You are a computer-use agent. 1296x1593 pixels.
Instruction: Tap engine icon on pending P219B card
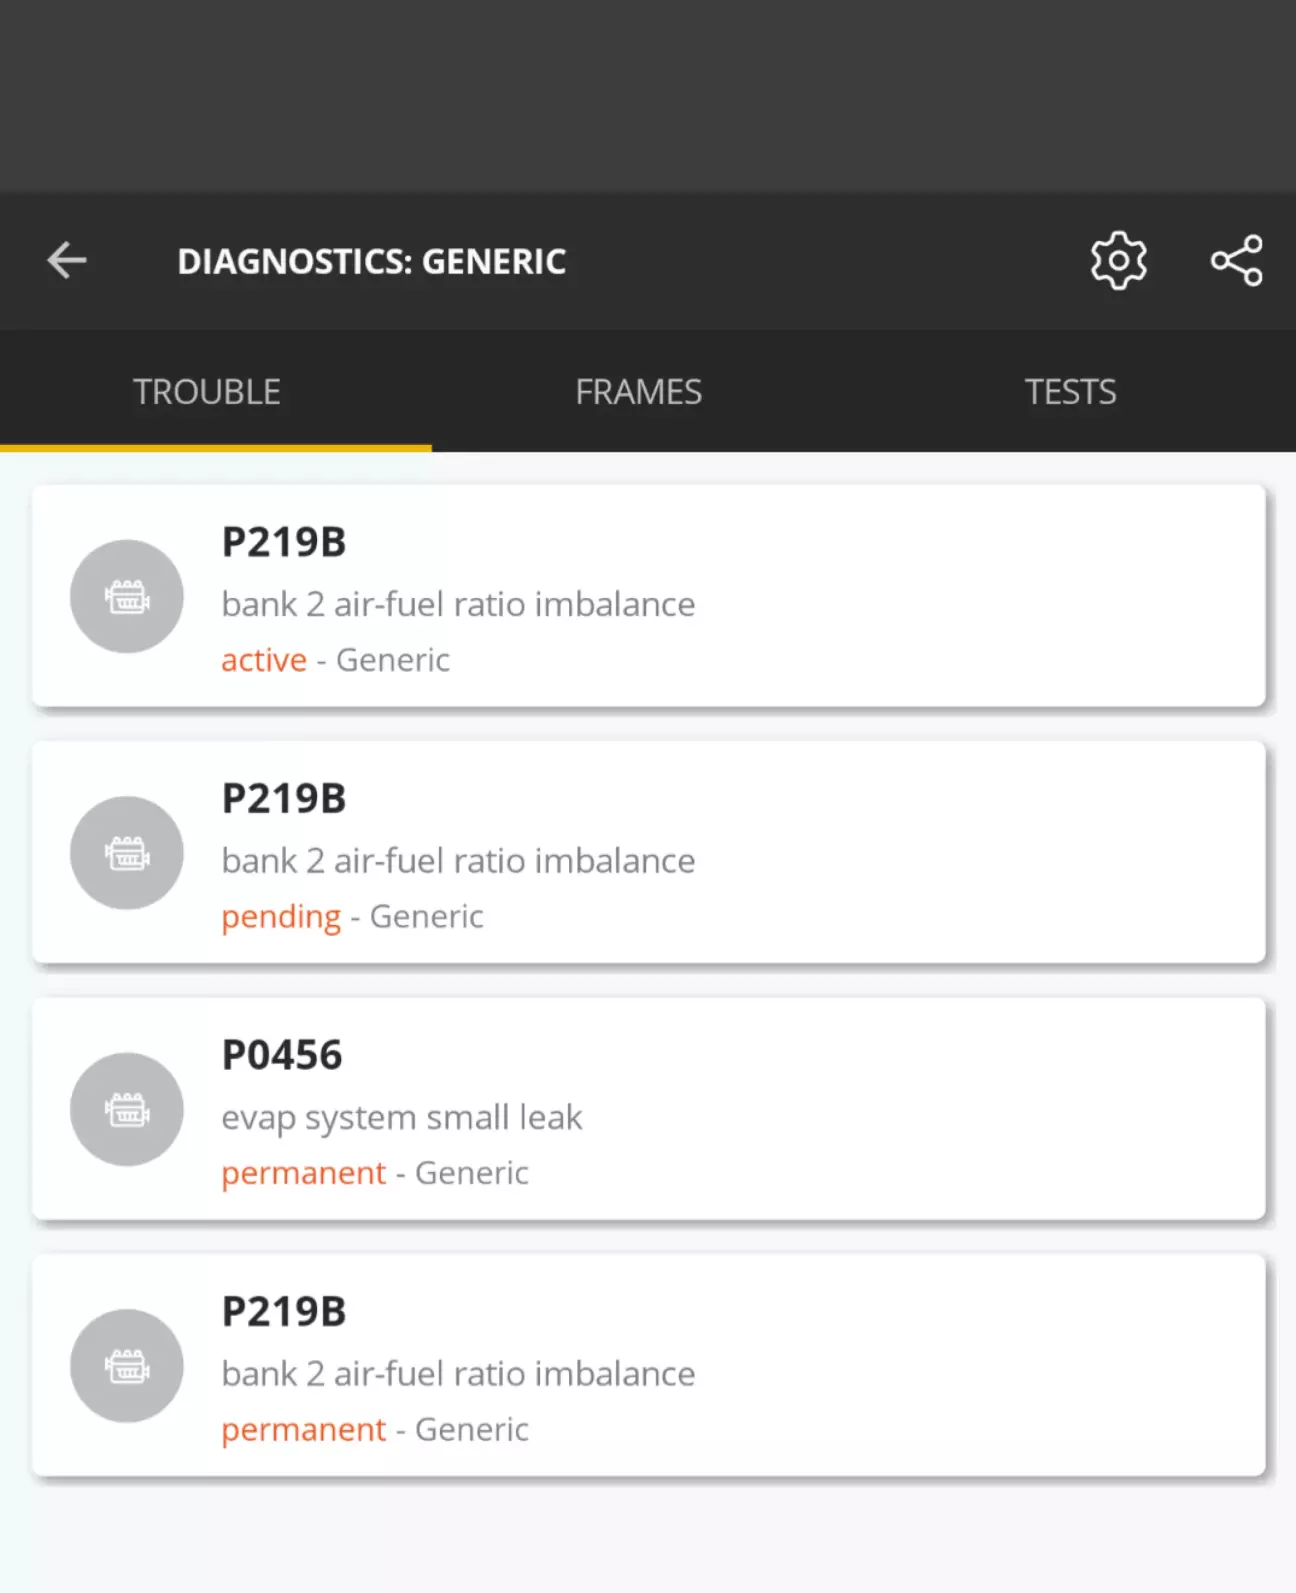click(127, 853)
